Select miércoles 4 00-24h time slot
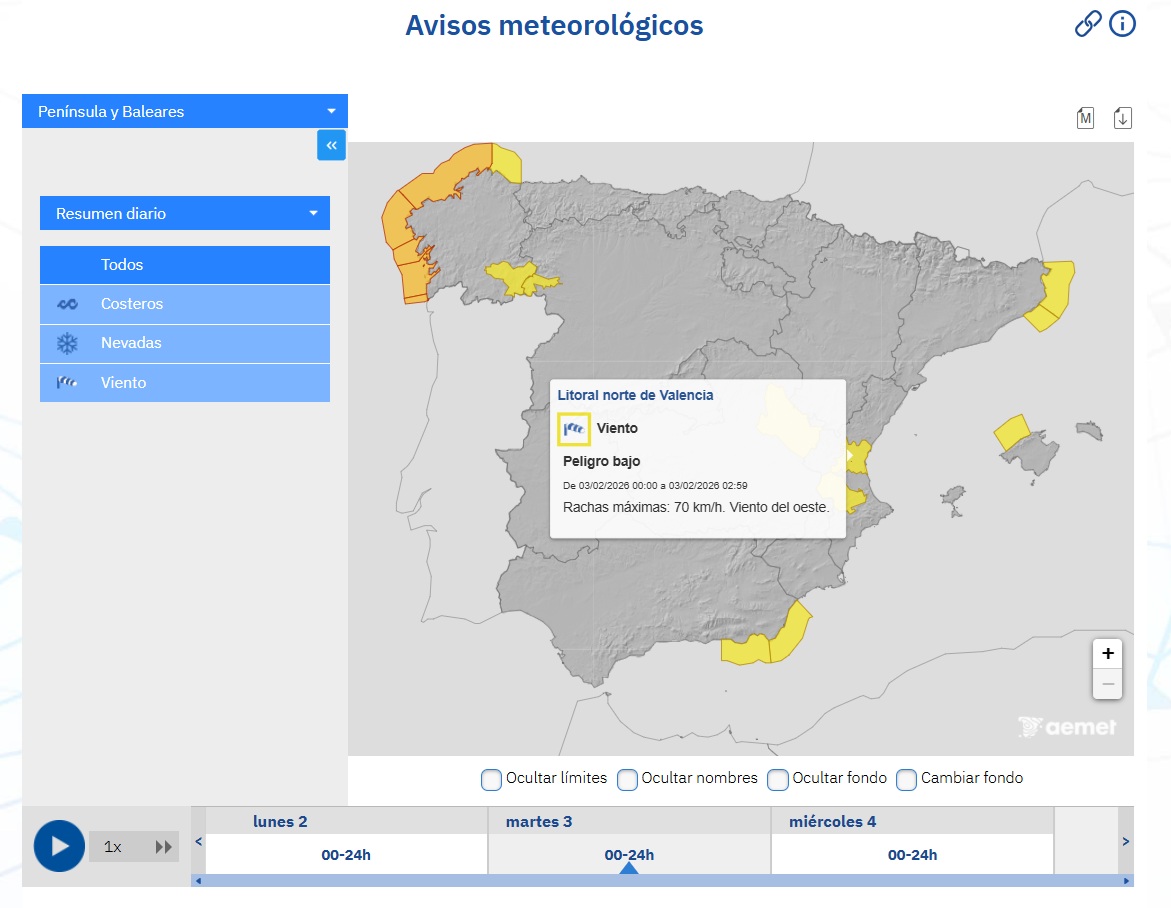 pyautogui.click(x=912, y=855)
